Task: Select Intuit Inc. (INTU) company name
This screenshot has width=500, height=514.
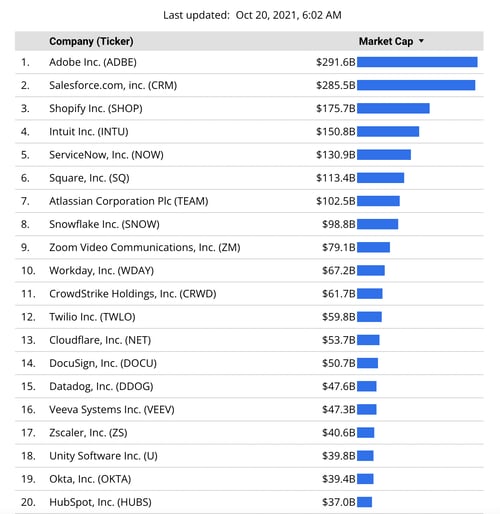Action: pos(89,132)
